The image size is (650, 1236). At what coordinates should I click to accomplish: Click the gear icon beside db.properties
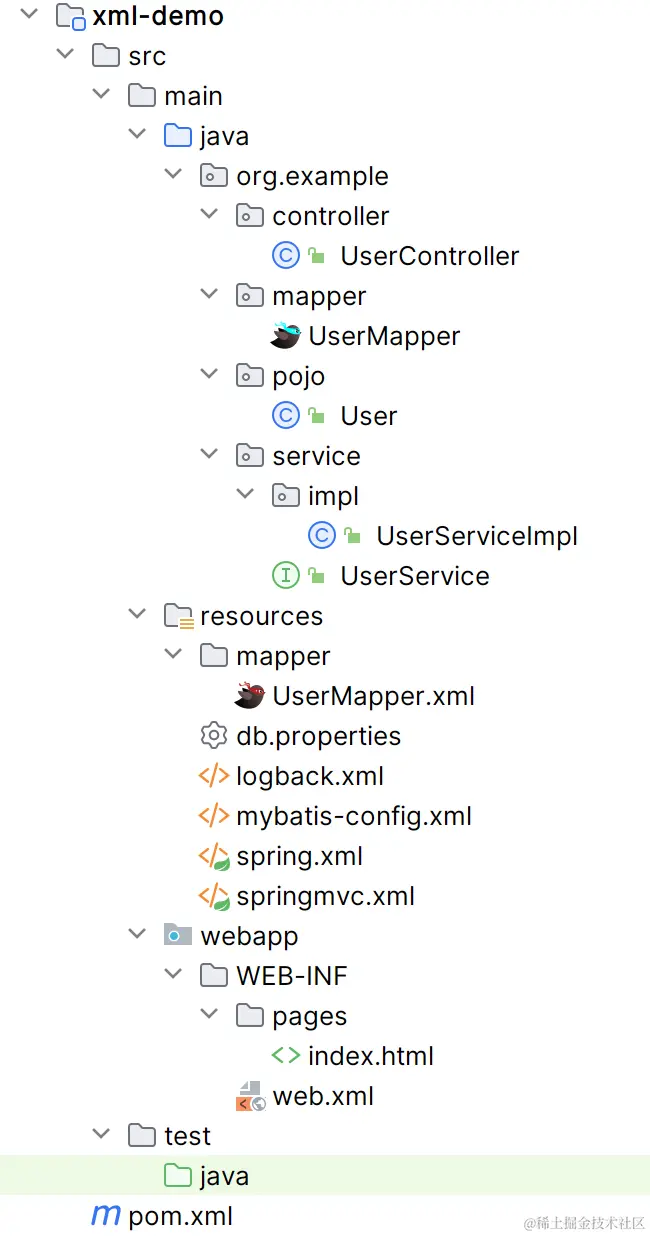[x=213, y=735]
